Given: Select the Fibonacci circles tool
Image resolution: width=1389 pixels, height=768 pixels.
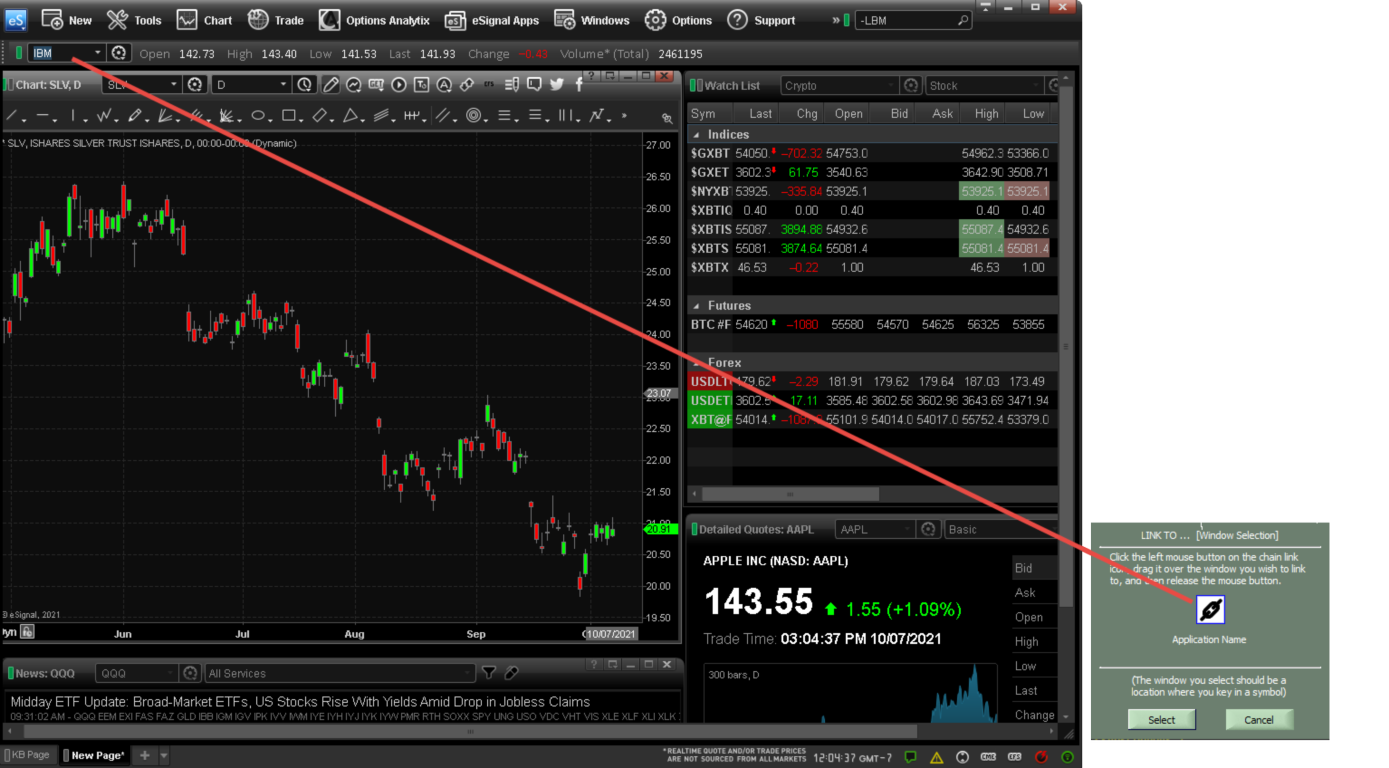Looking at the screenshot, I should point(474,115).
